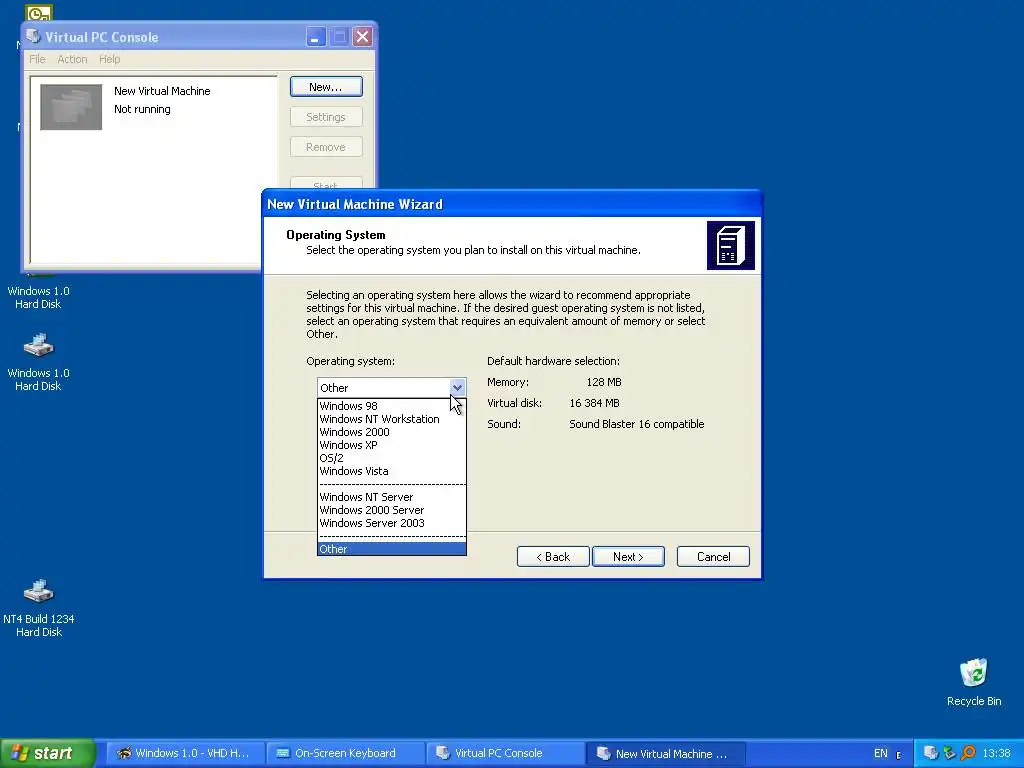Click the Settings button in Virtual PC Console
This screenshot has height=768, width=1024.
click(x=326, y=117)
